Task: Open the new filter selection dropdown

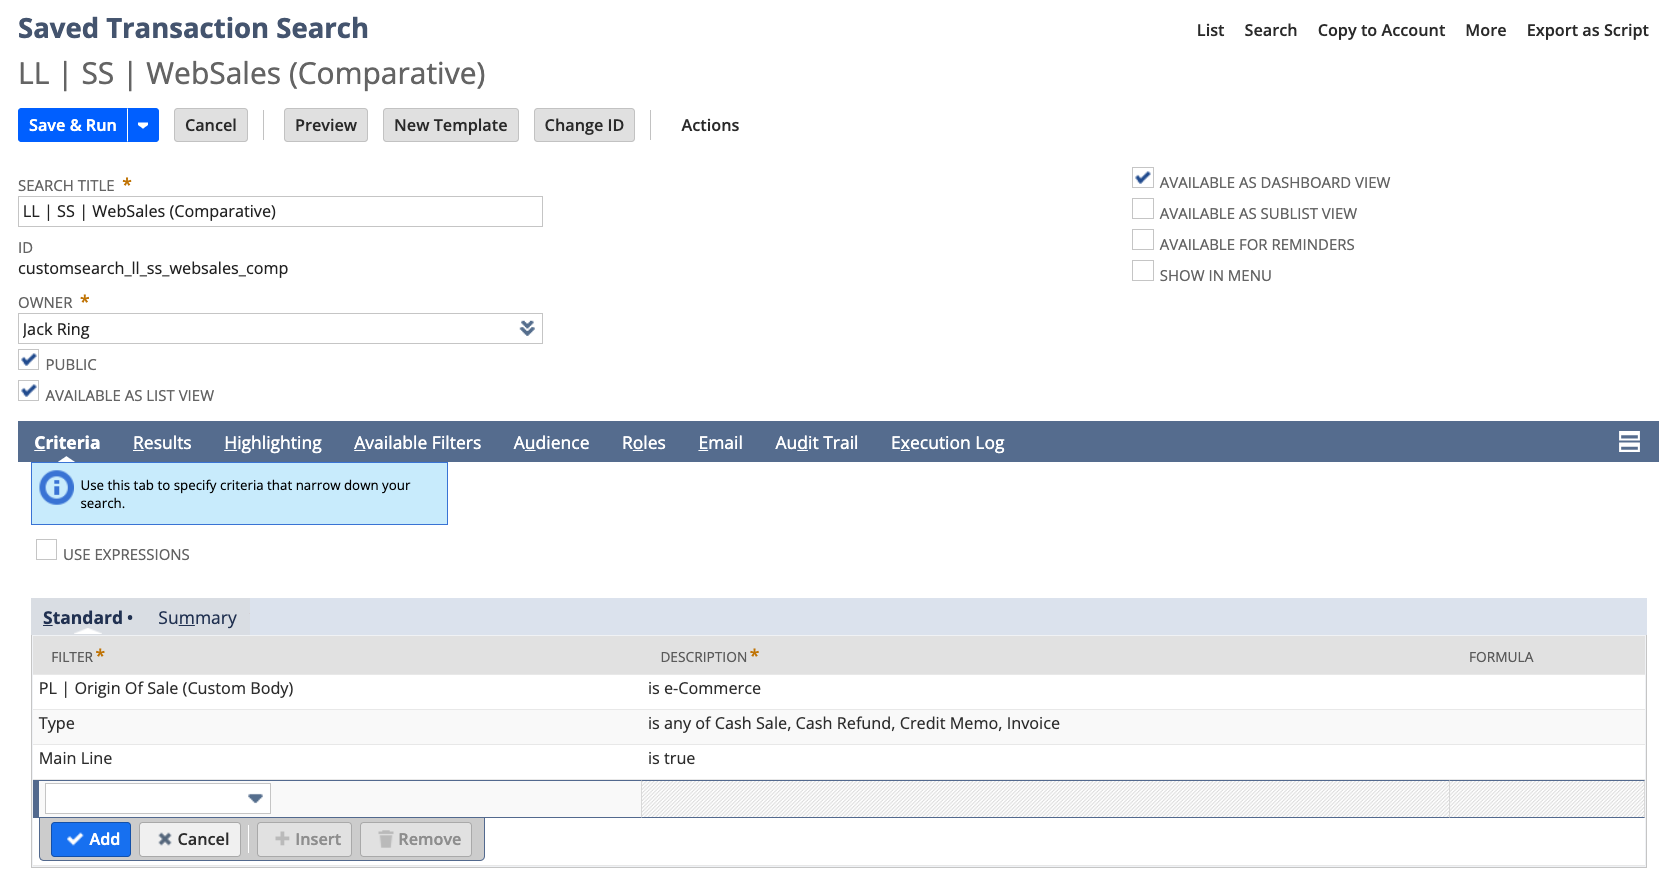Action: point(255,798)
